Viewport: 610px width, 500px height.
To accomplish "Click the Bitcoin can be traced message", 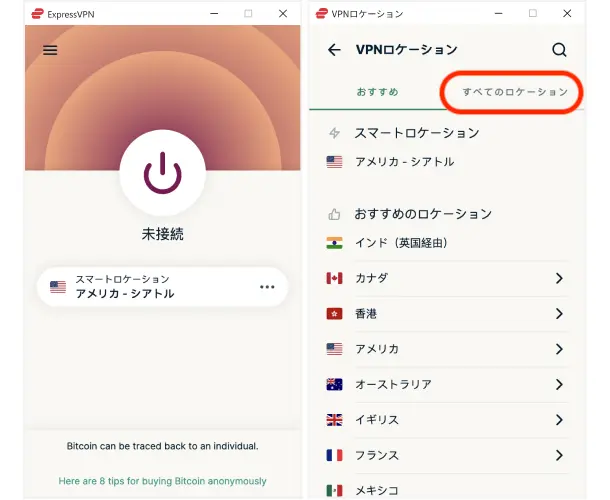I will pyautogui.click(x=162, y=446).
